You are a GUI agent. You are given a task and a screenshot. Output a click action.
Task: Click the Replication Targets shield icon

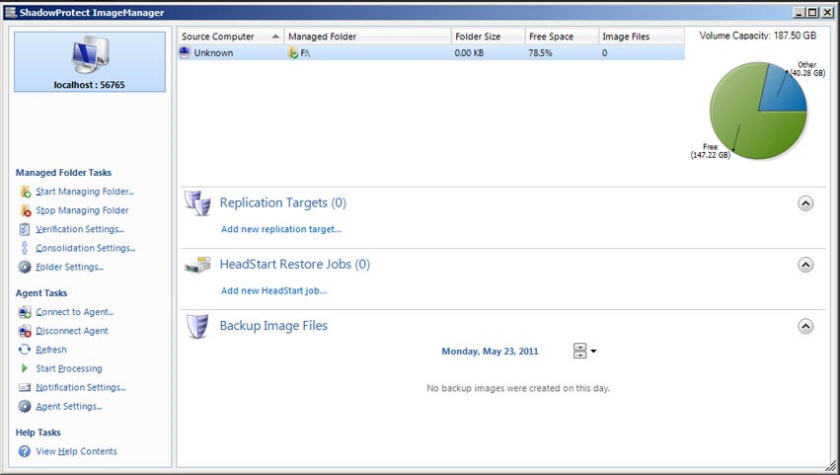click(198, 203)
